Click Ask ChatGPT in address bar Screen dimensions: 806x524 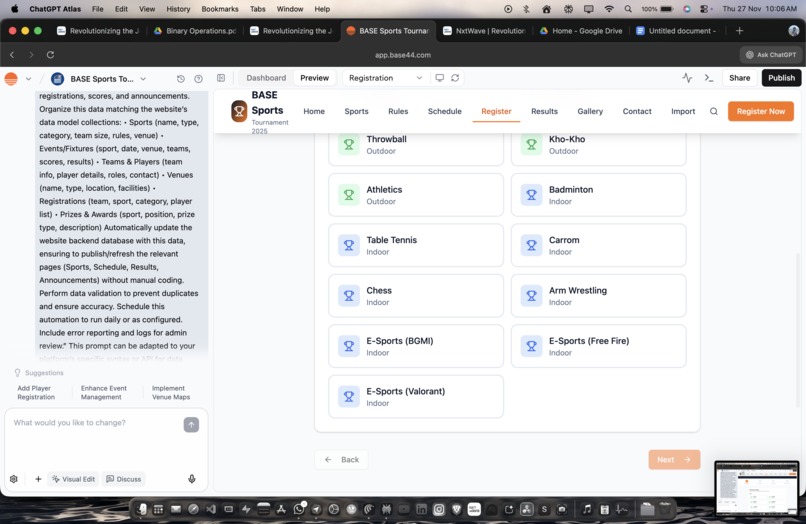coord(771,55)
